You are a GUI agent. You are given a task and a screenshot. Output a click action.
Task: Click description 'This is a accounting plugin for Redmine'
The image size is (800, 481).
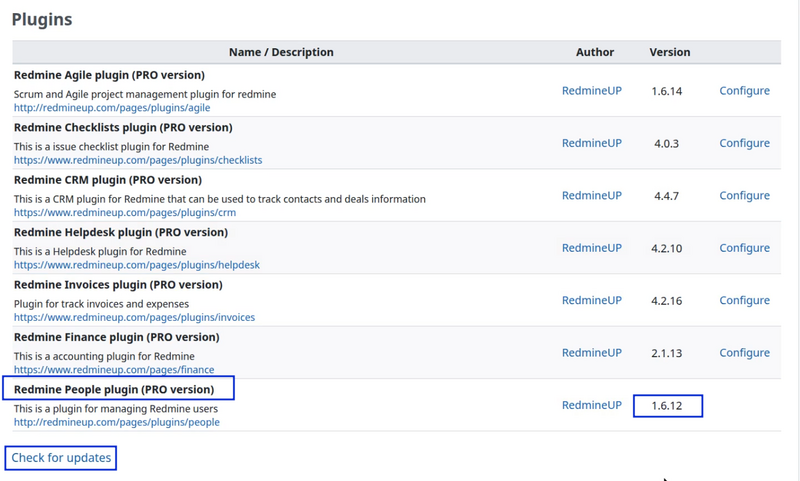[x=104, y=357]
